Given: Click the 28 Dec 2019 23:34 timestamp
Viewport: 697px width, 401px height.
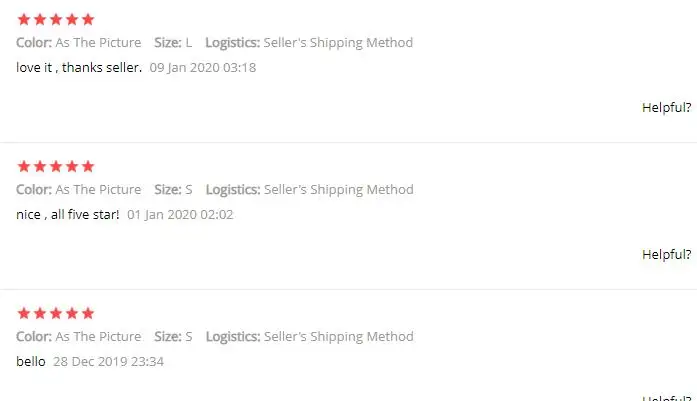Looking at the screenshot, I should pyautogui.click(x=108, y=361).
